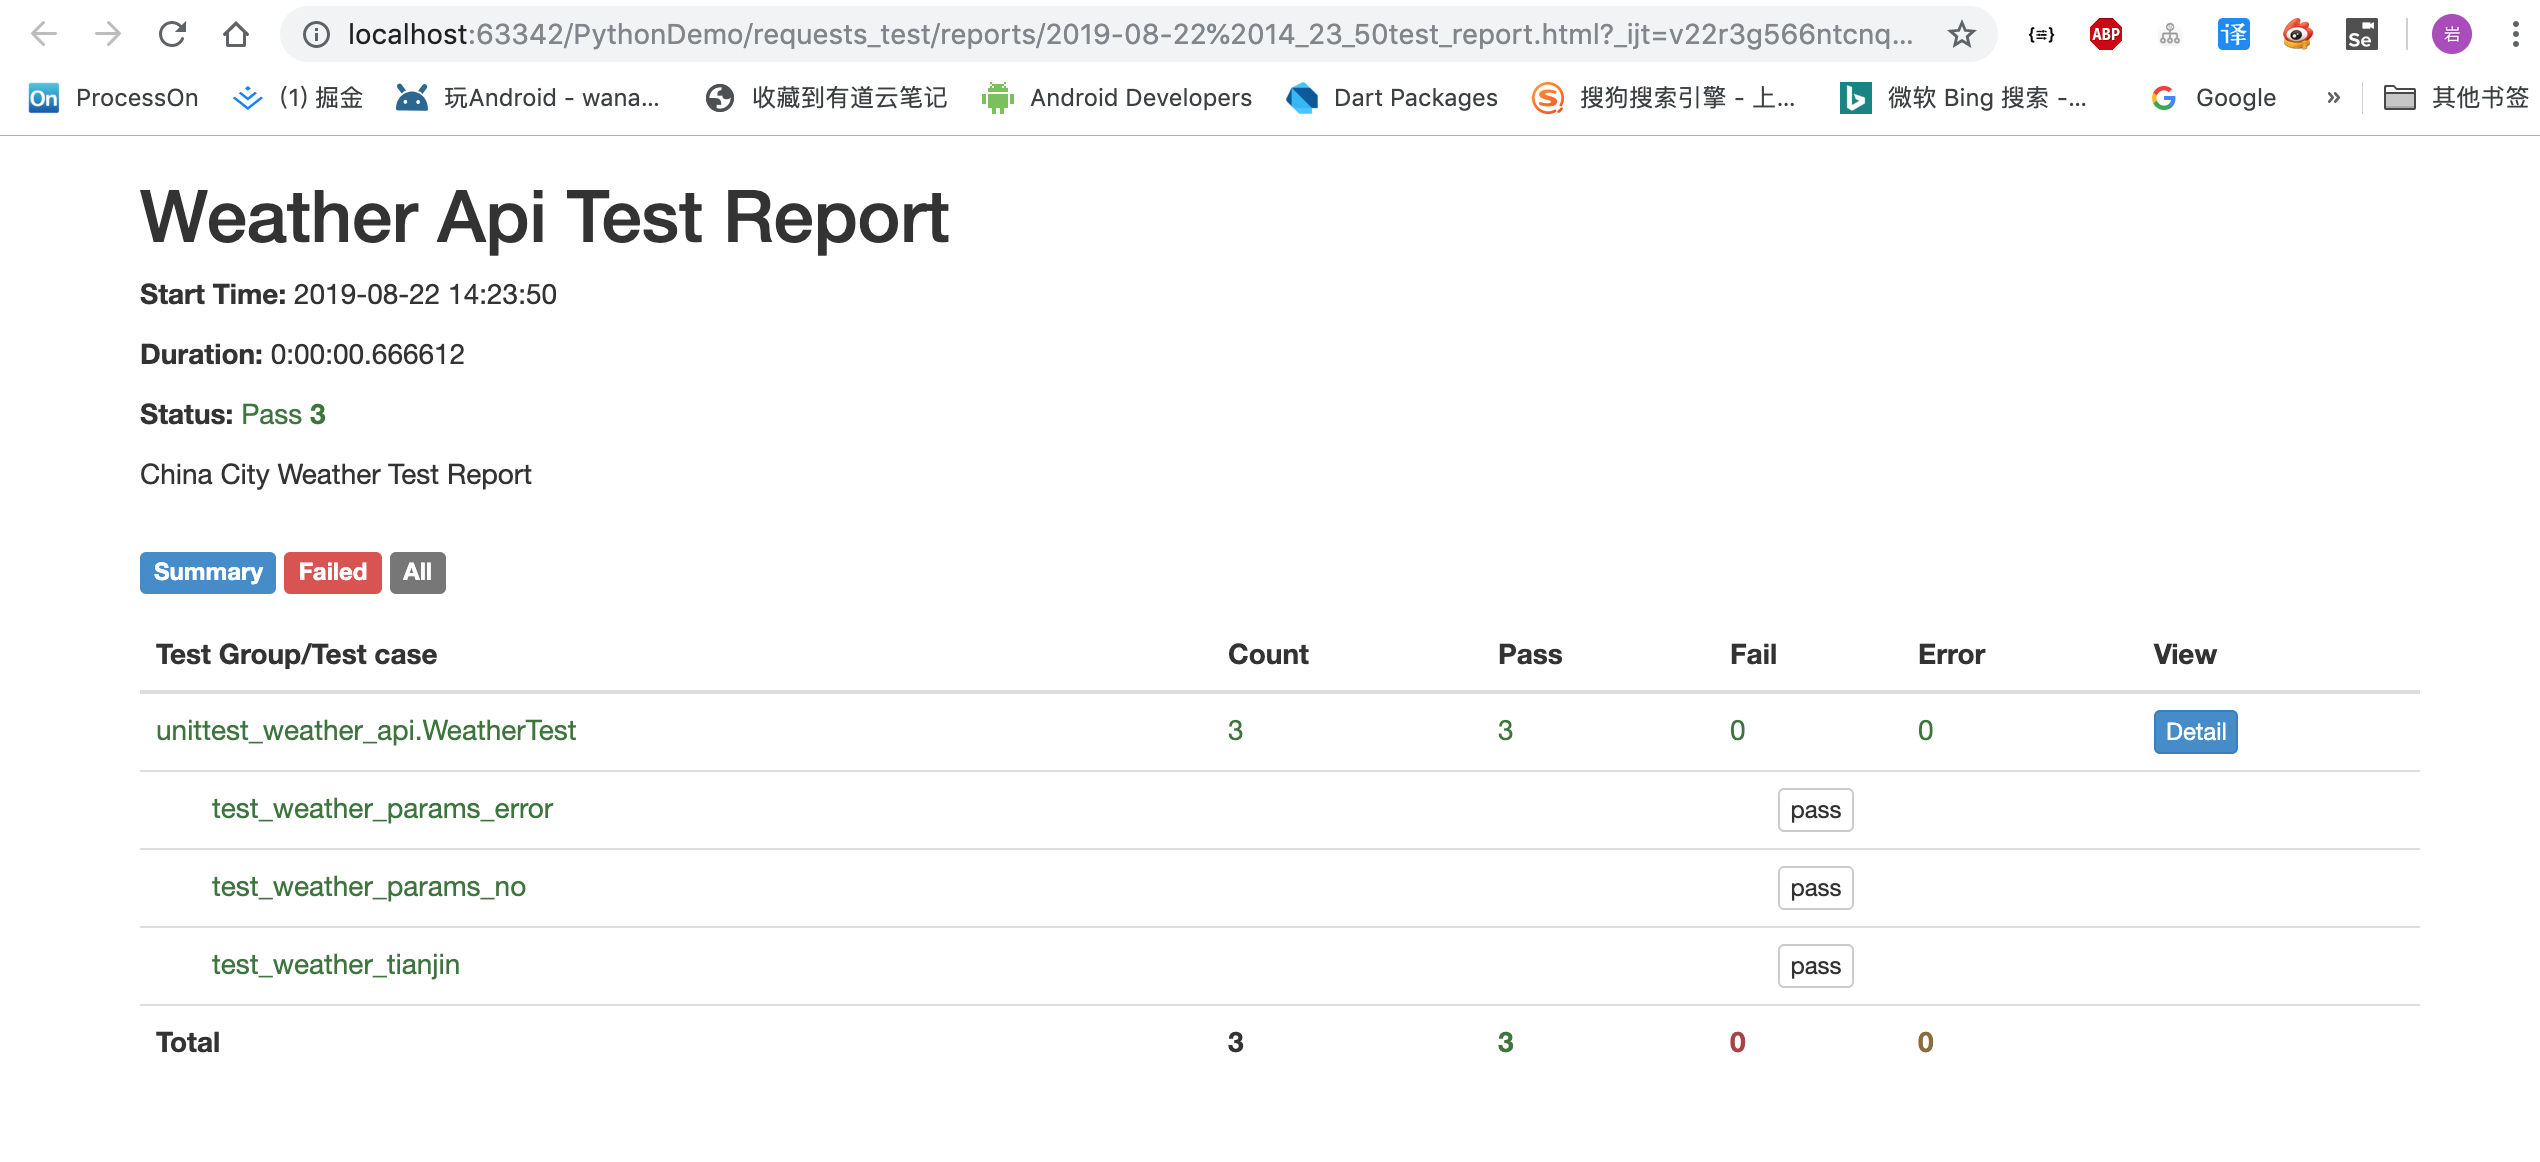Screen dimensions: 2540x1162
Task: Toggle pass result for test_weather_params_no
Action: click(1815, 888)
